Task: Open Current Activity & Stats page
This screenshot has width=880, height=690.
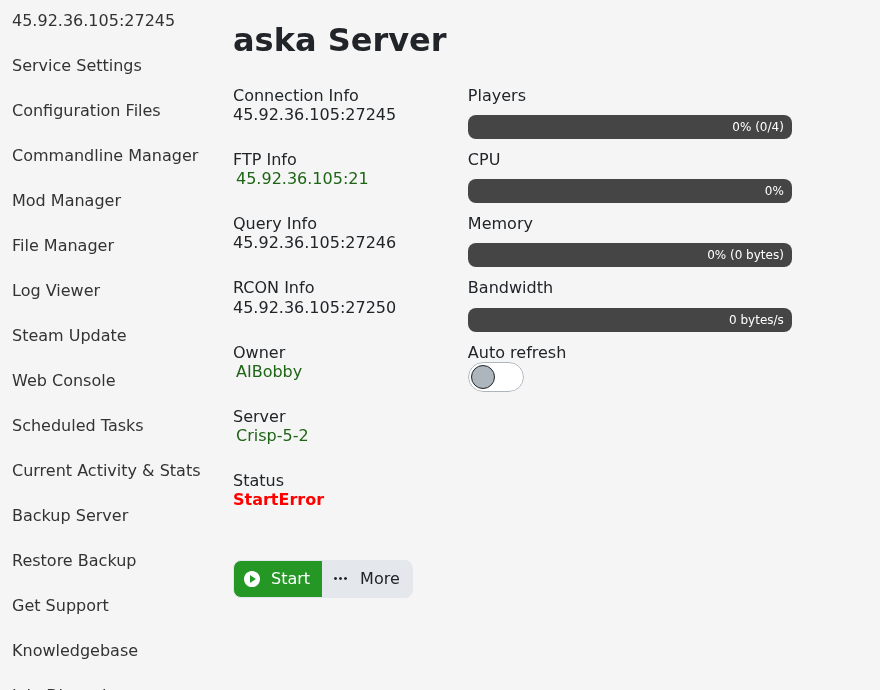Action: [106, 470]
